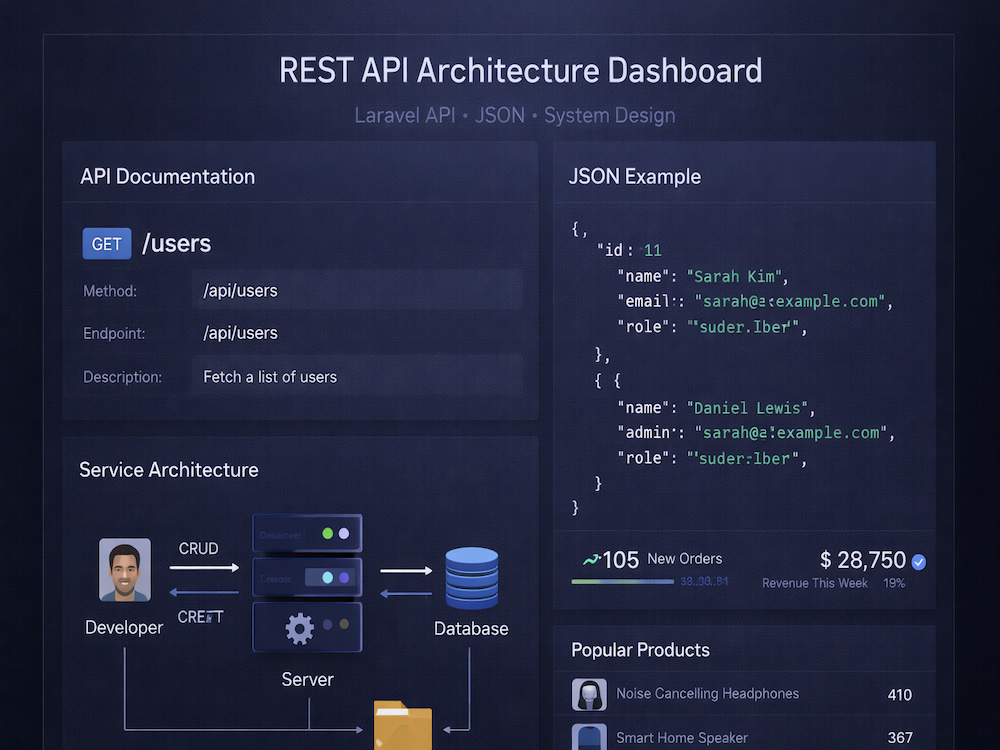Click the Server label under rack

(x=307, y=679)
